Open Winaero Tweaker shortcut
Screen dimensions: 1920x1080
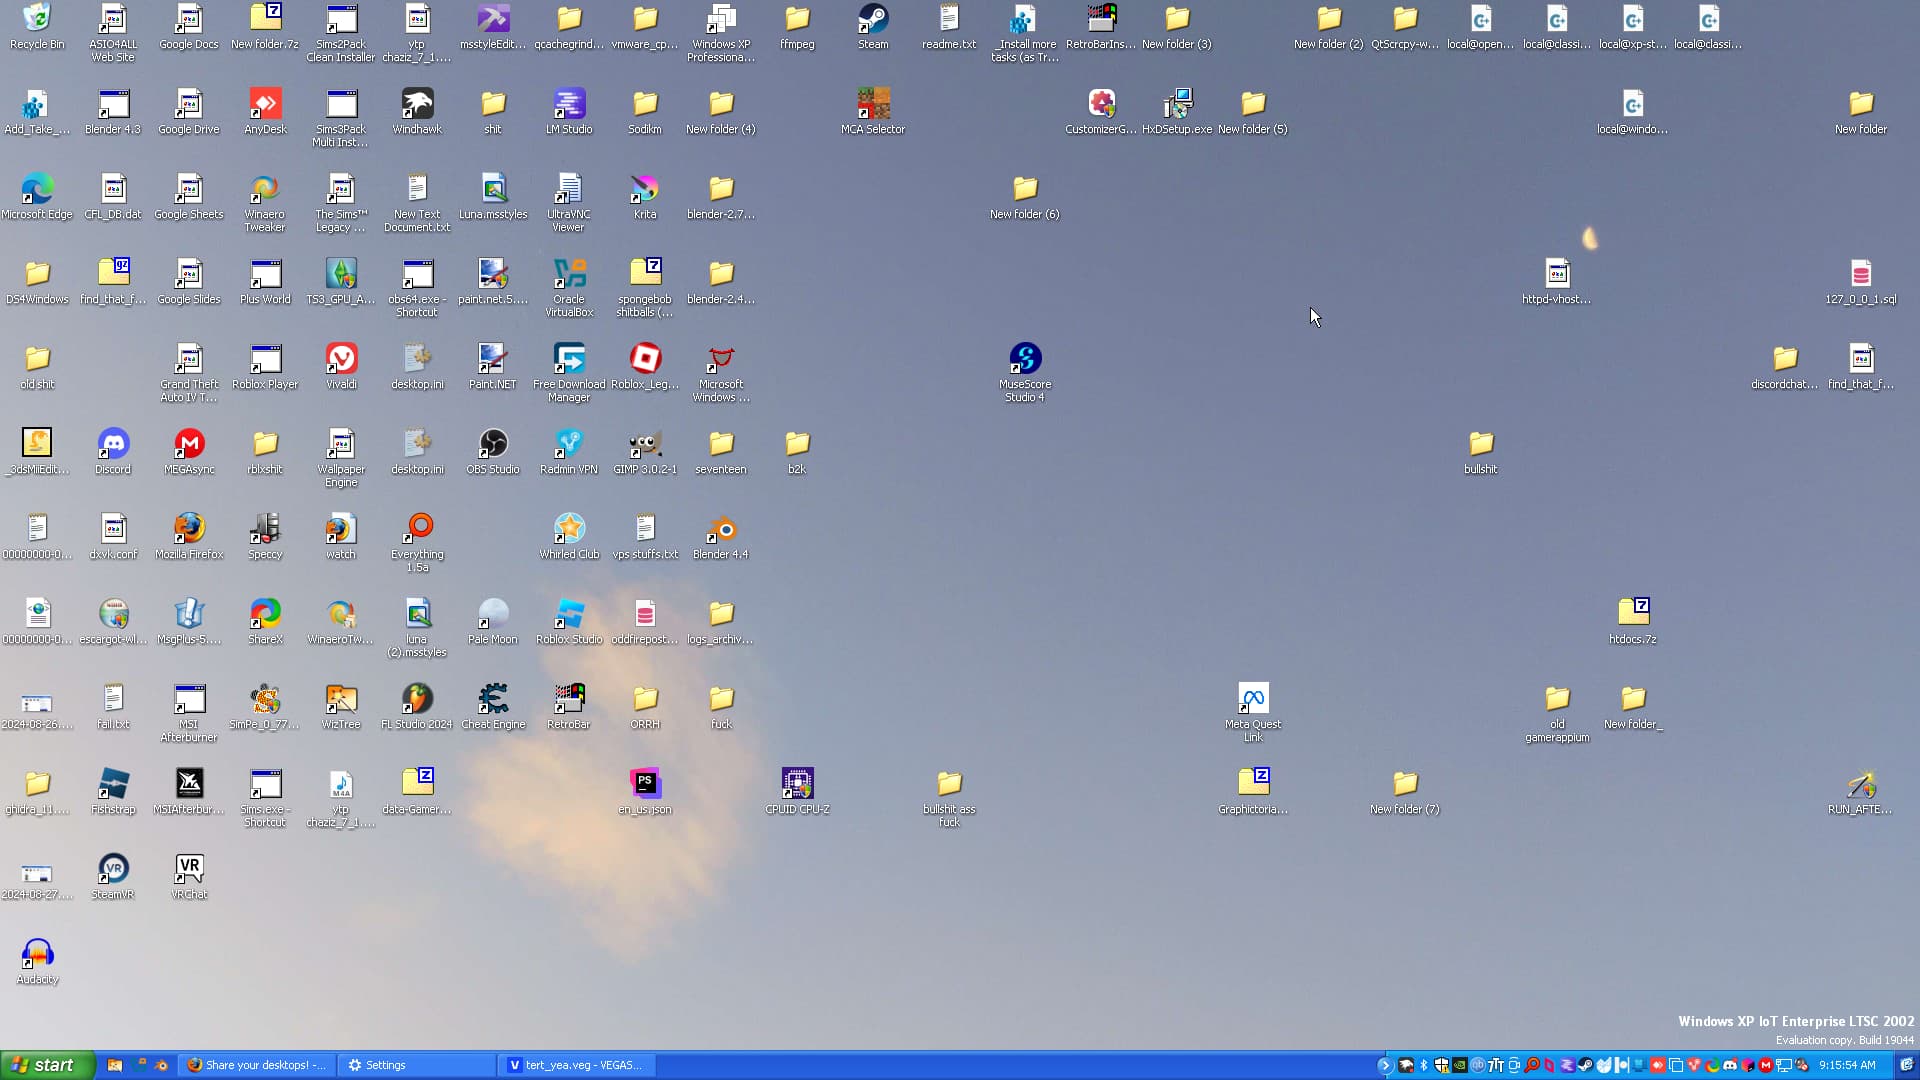tap(265, 203)
